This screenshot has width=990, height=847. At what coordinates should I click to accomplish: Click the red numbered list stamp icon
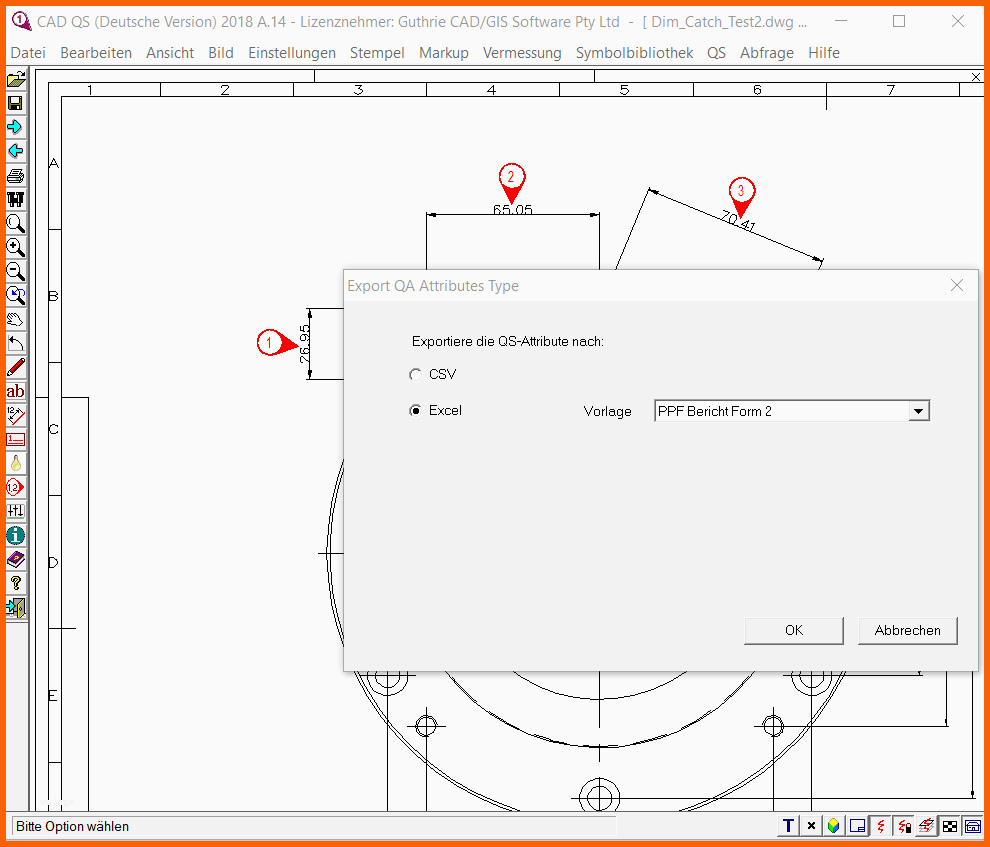coord(16,439)
